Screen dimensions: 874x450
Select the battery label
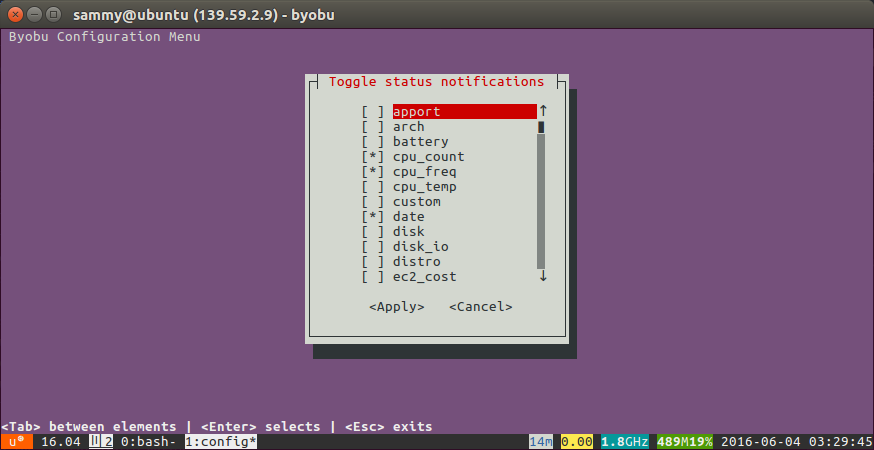coord(421,142)
